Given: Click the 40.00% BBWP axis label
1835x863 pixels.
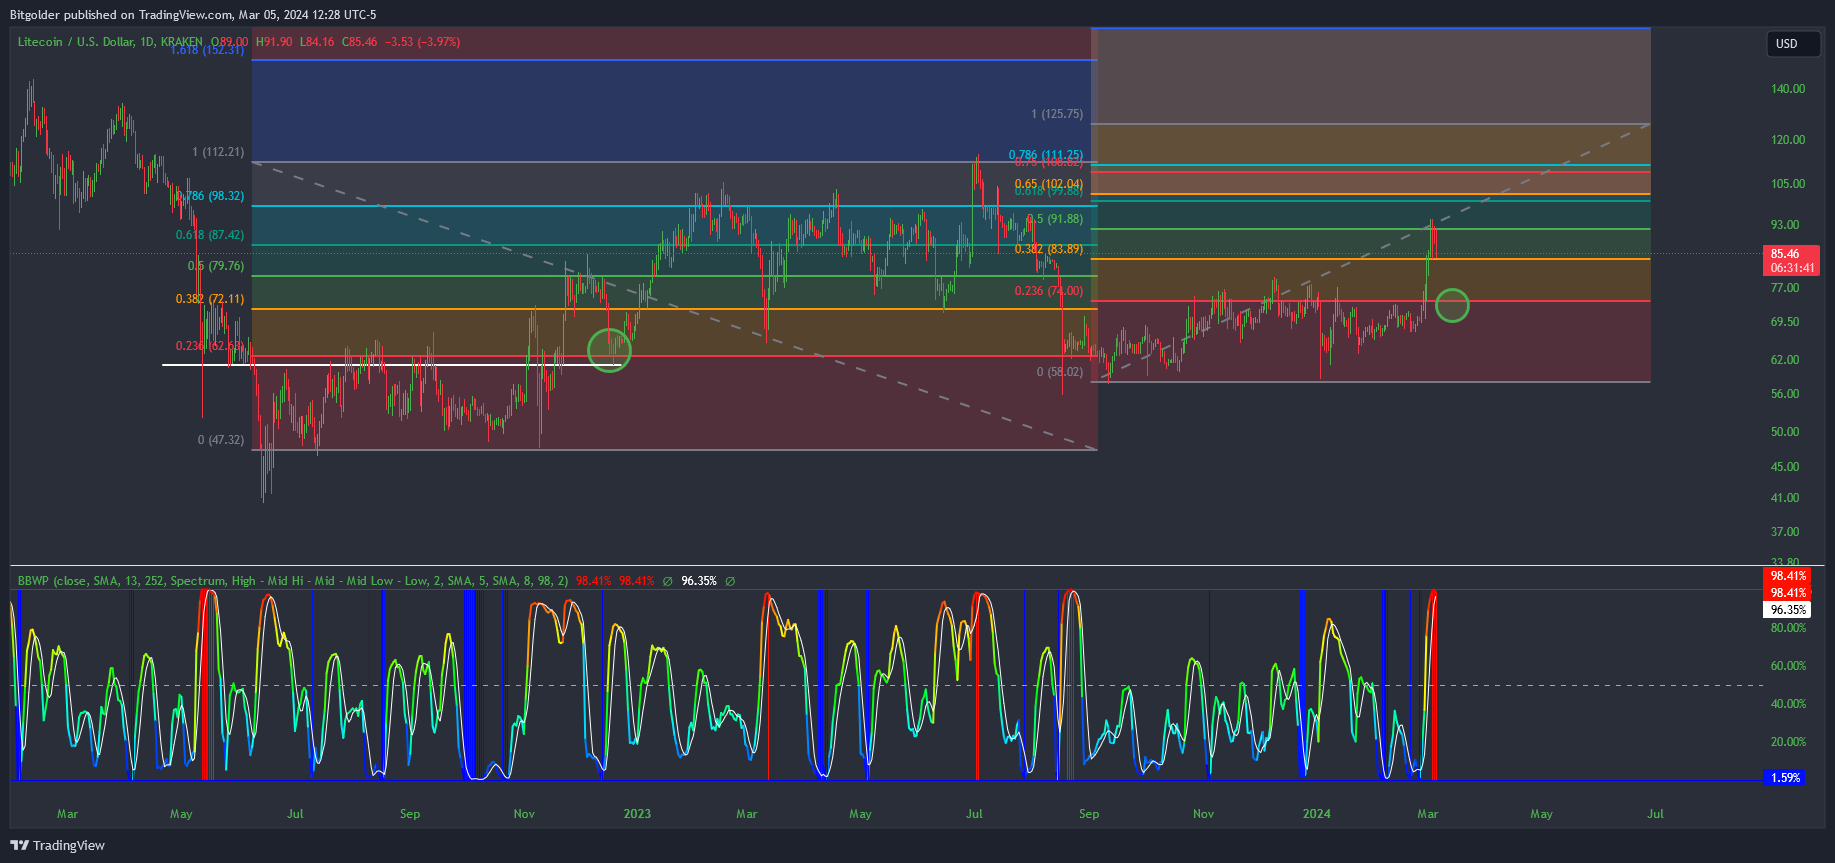Looking at the screenshot, I should coord(1788,704).
